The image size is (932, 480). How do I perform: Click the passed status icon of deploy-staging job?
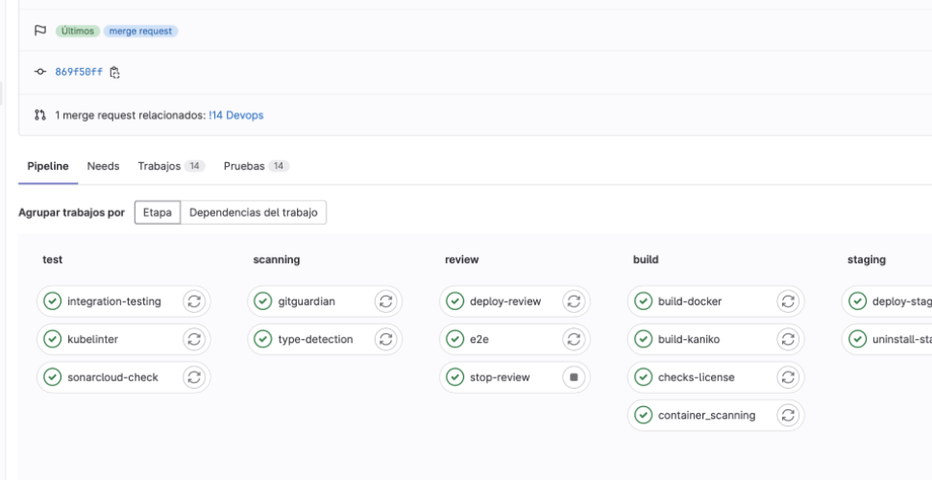[857, 301]
